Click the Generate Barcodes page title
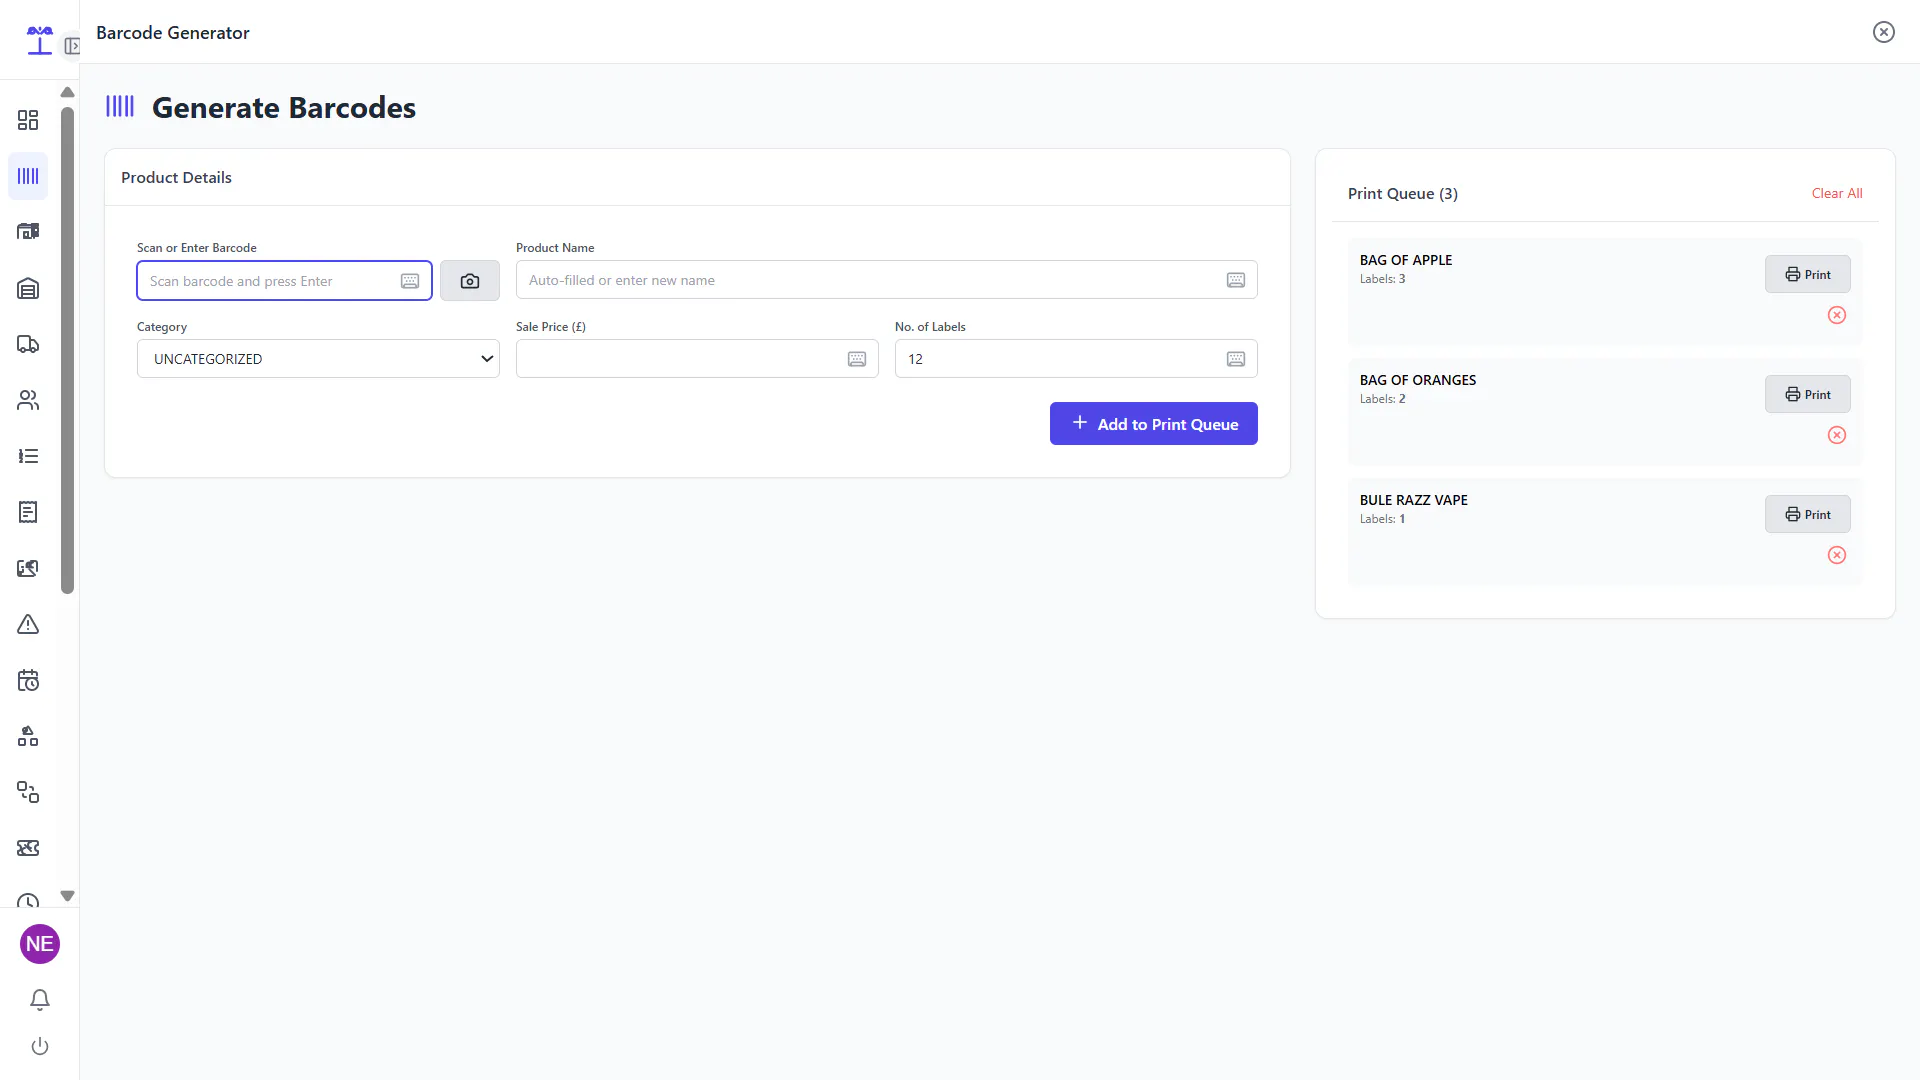This screenshot has width=1920, height=1080. click(284, 108)
